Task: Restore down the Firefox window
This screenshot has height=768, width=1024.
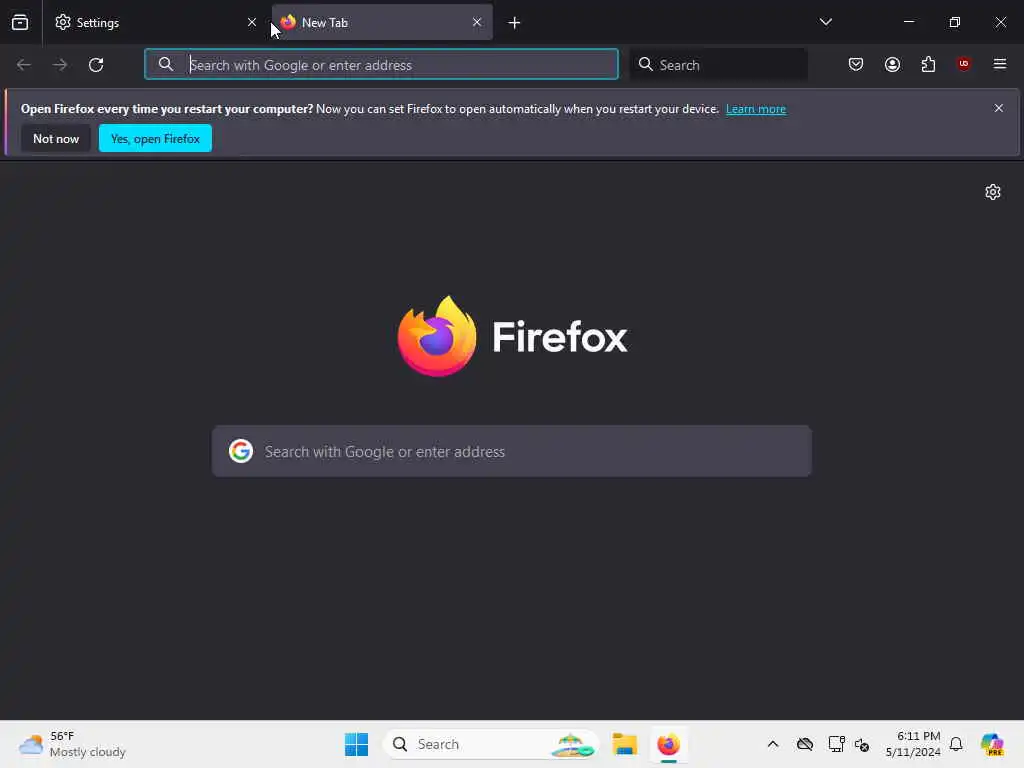Action: pyautogui.click(x=955, y=22)
